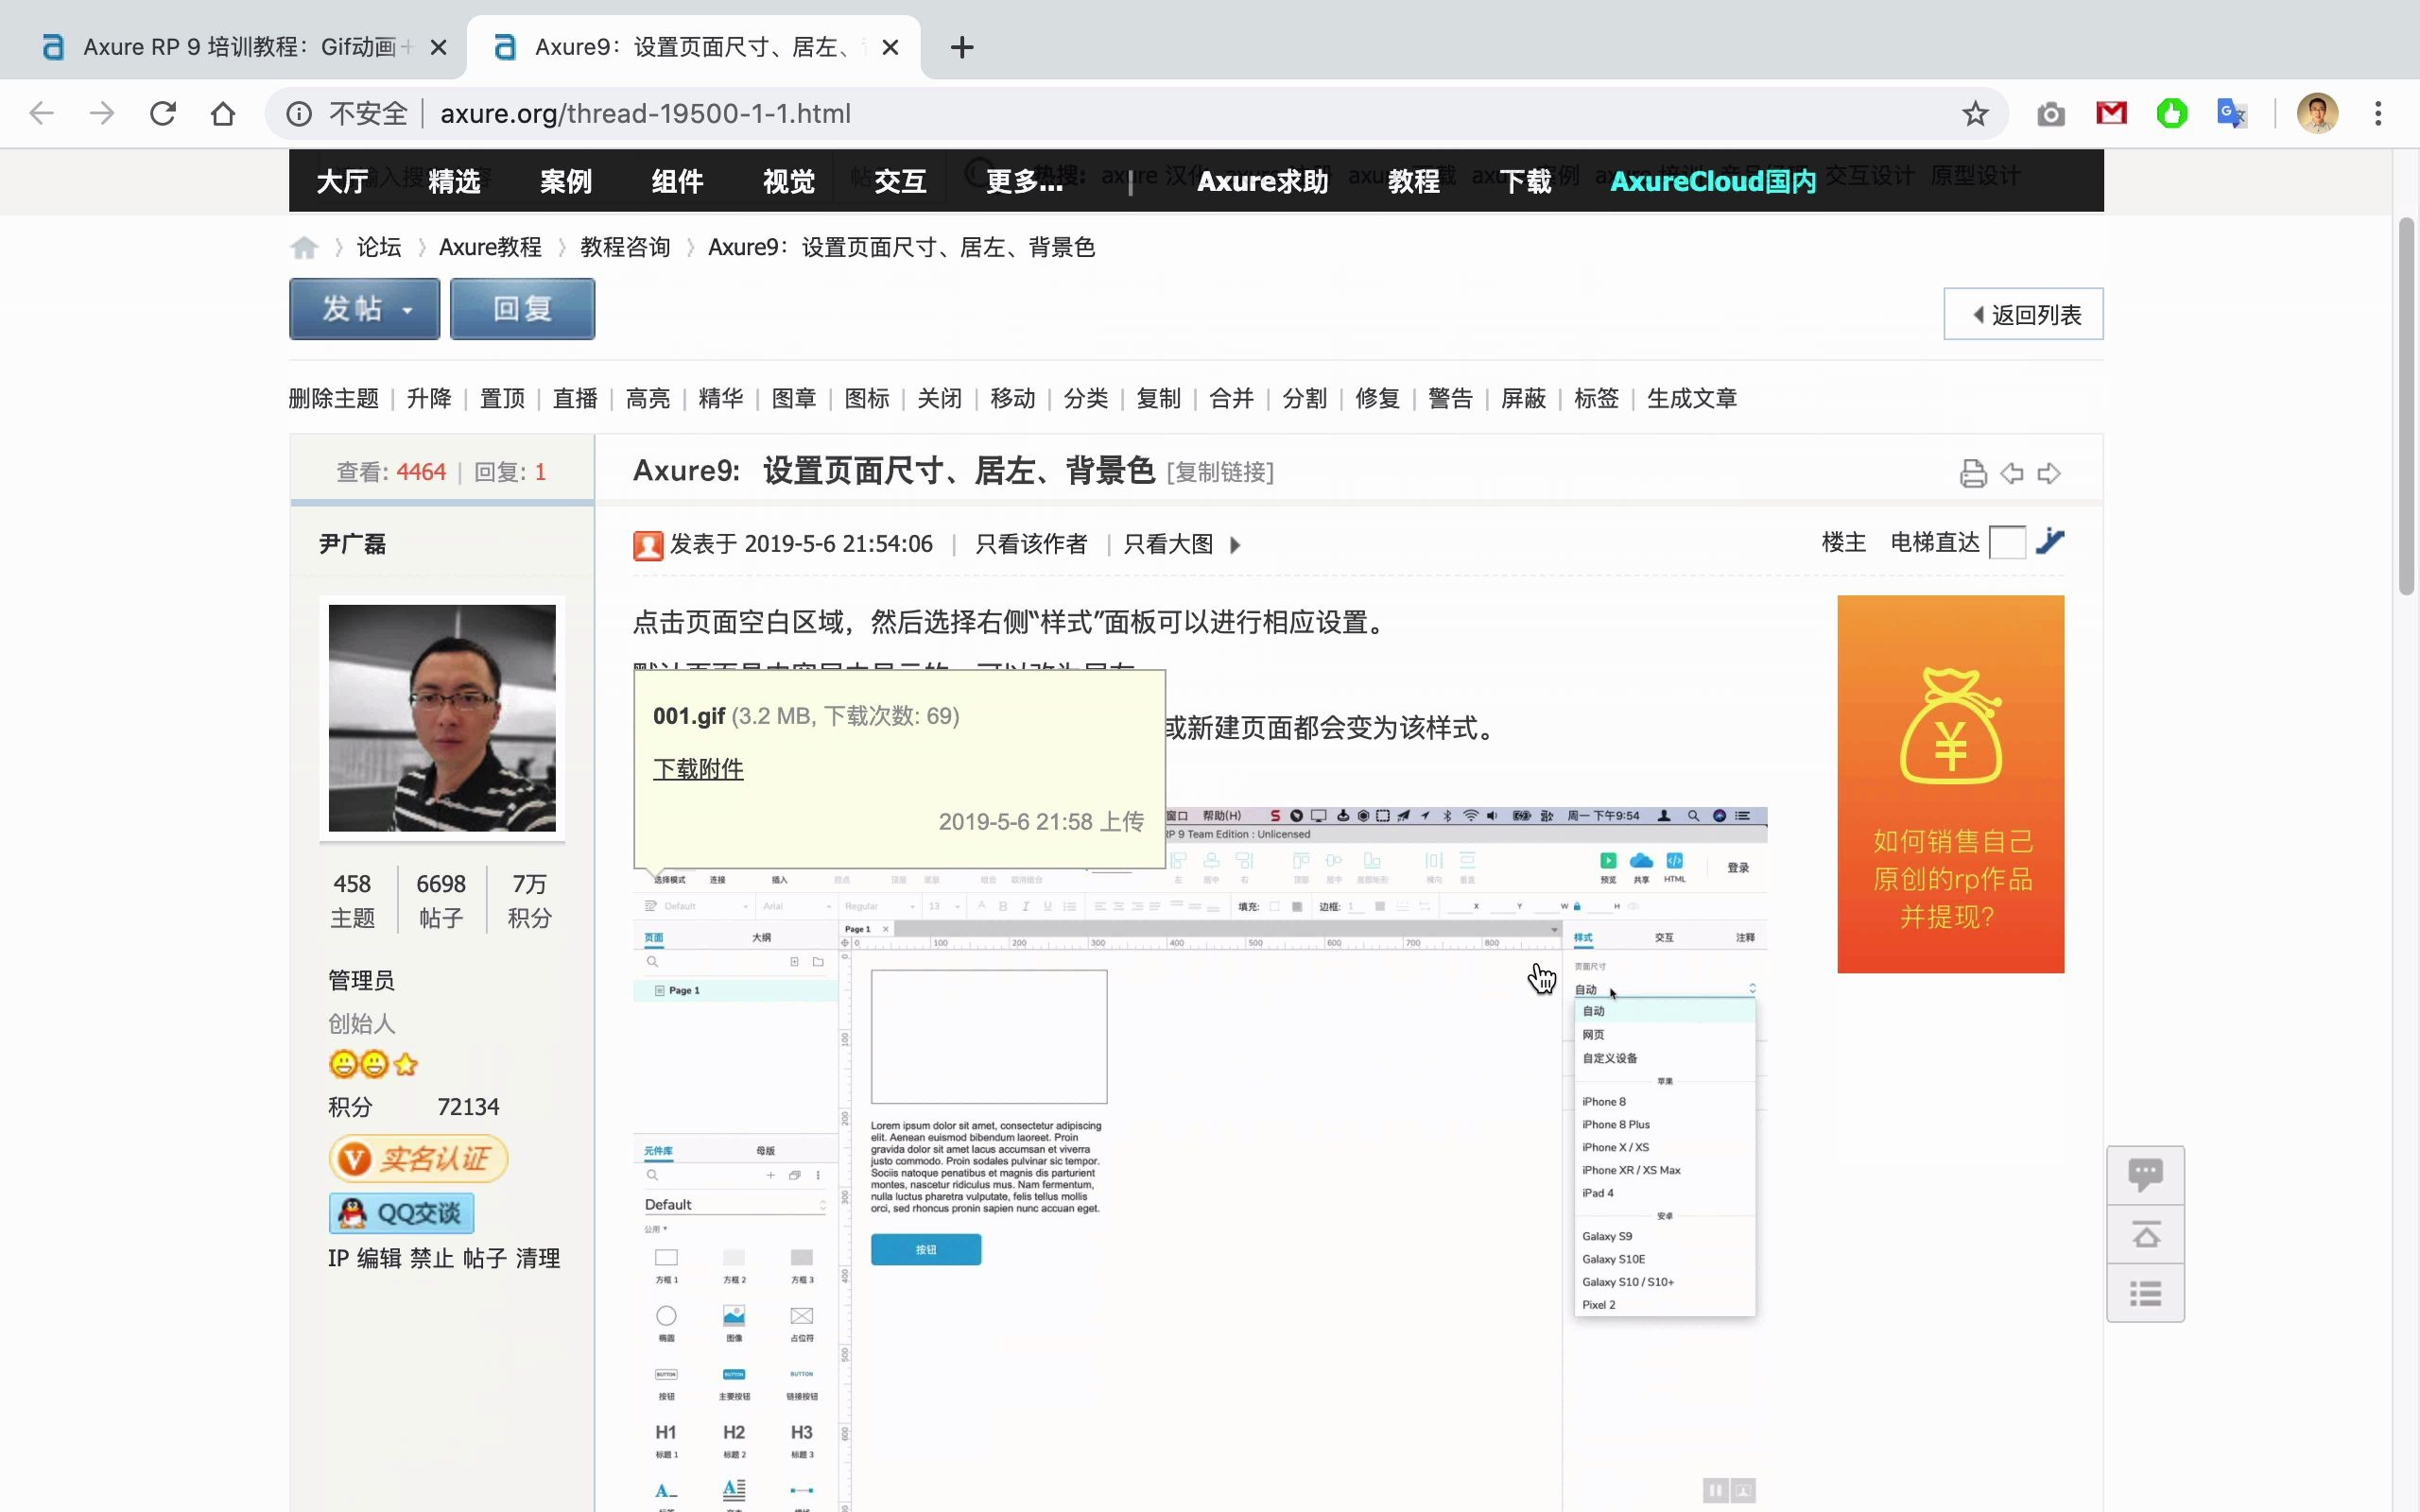Open author 尹广磊 profile name
Screen dimensions: 2420x1512
(352, 544)
